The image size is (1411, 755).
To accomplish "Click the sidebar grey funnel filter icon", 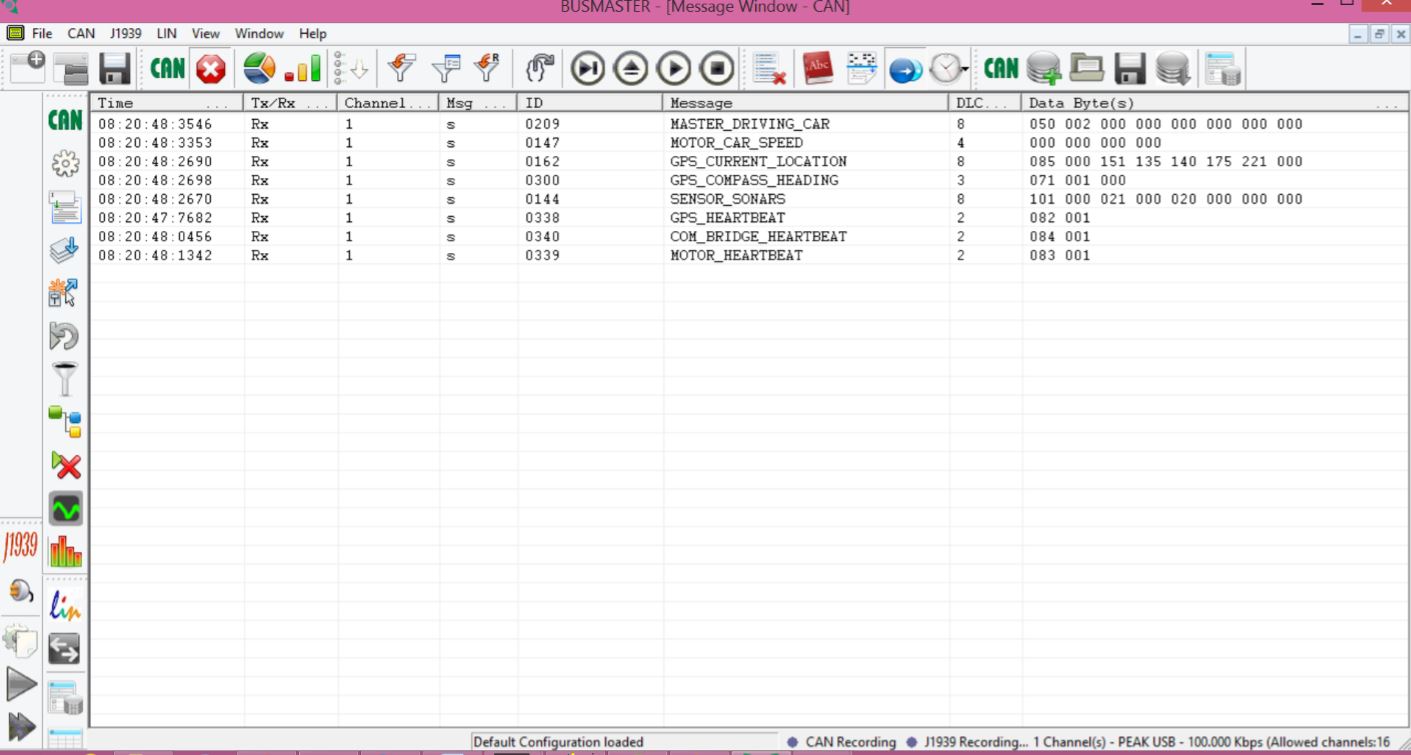I will pos(65,380).
